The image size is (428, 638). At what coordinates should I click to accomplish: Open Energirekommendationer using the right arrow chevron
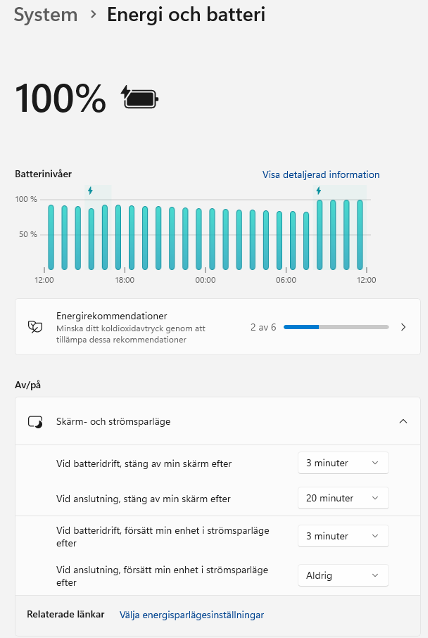tap(403, 327)
